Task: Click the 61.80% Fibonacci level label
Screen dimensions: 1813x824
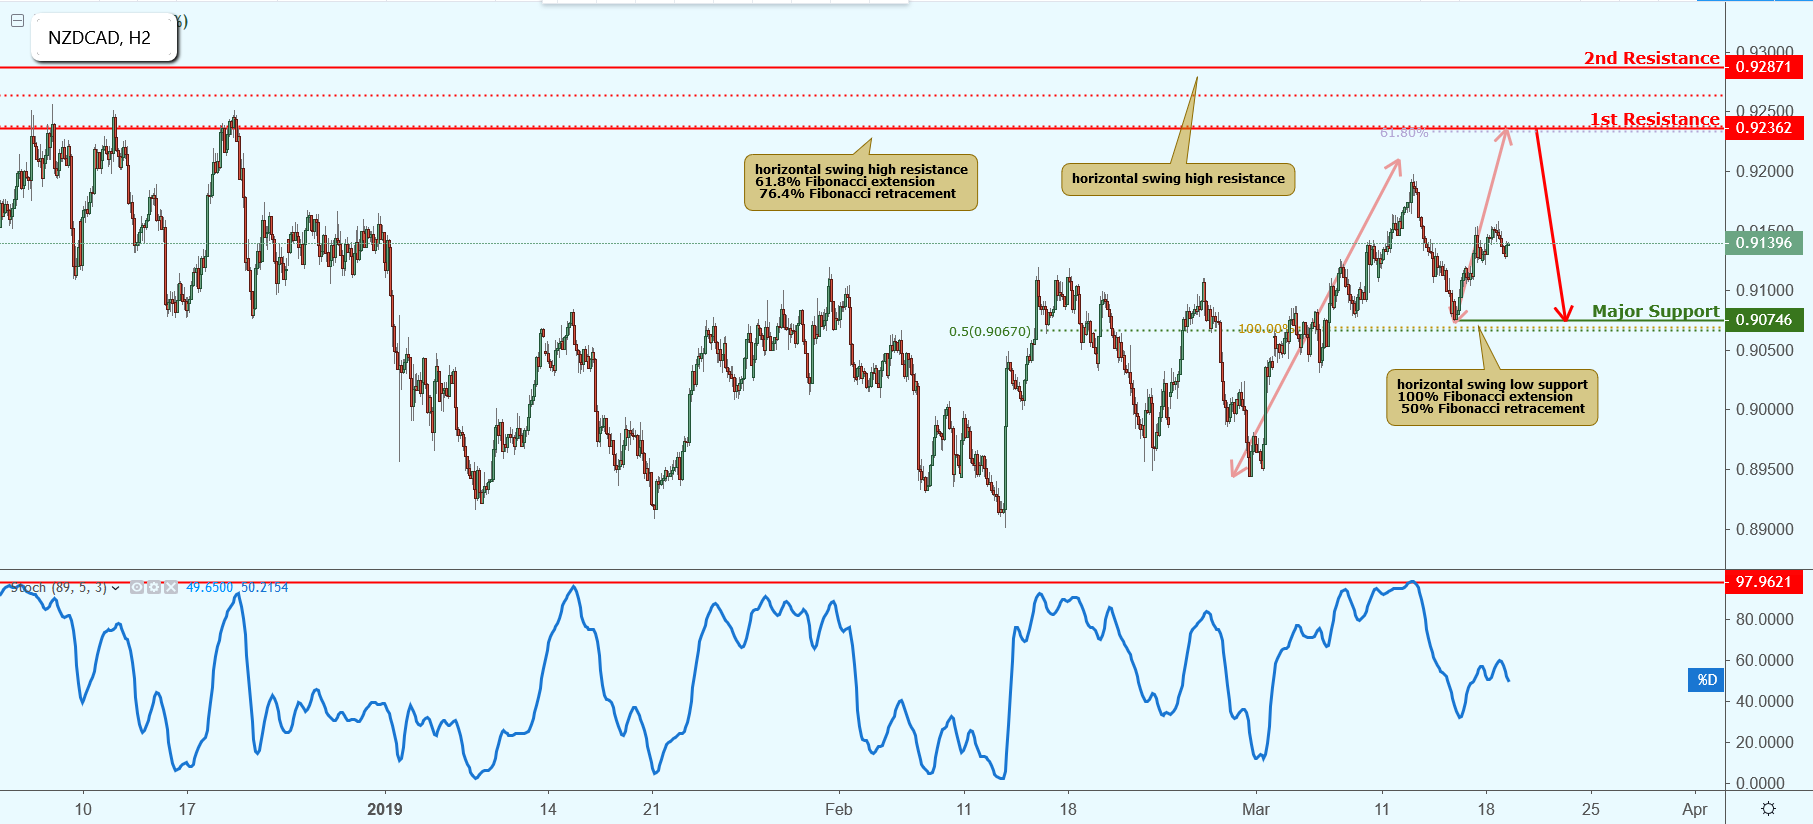Action: (1404, 133)
